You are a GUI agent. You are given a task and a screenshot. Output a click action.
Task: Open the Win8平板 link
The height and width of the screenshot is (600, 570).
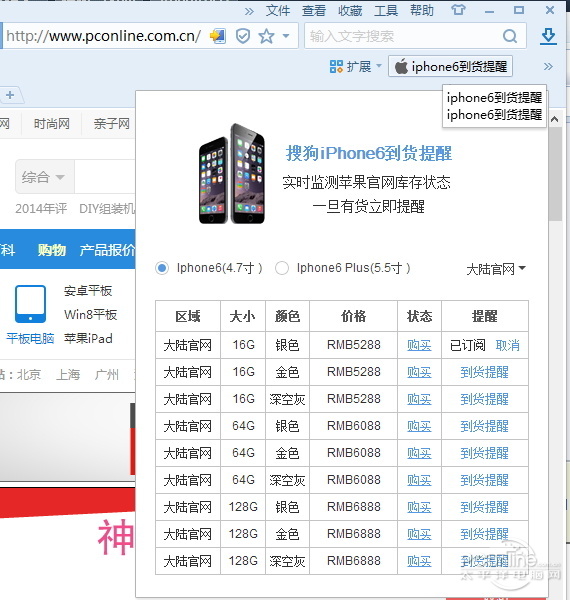pyautogui.click(x=91, y=315)
